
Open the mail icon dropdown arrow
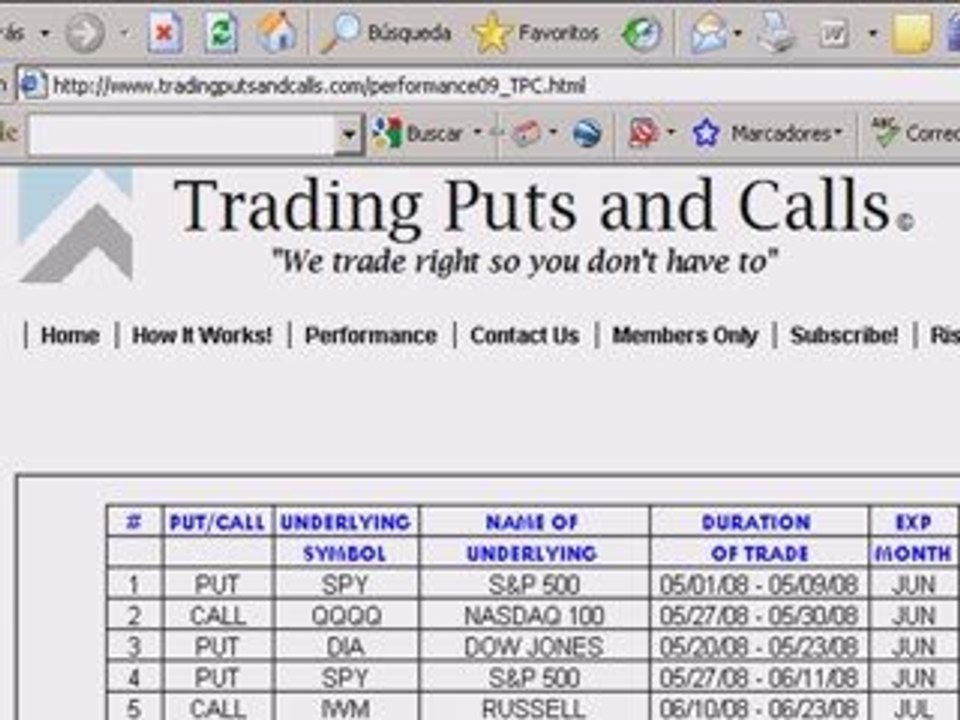tap(738, 32)
